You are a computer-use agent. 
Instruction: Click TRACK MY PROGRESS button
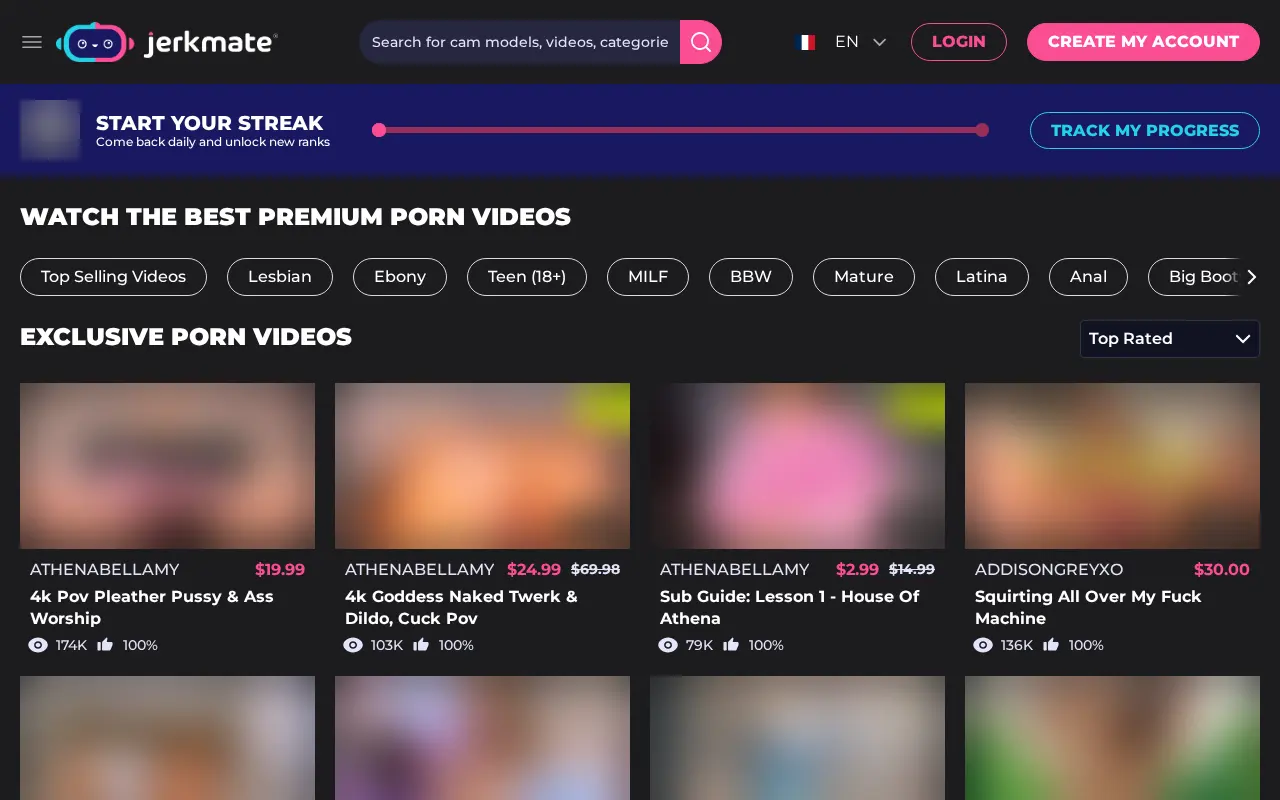[x=1145, y=130]
